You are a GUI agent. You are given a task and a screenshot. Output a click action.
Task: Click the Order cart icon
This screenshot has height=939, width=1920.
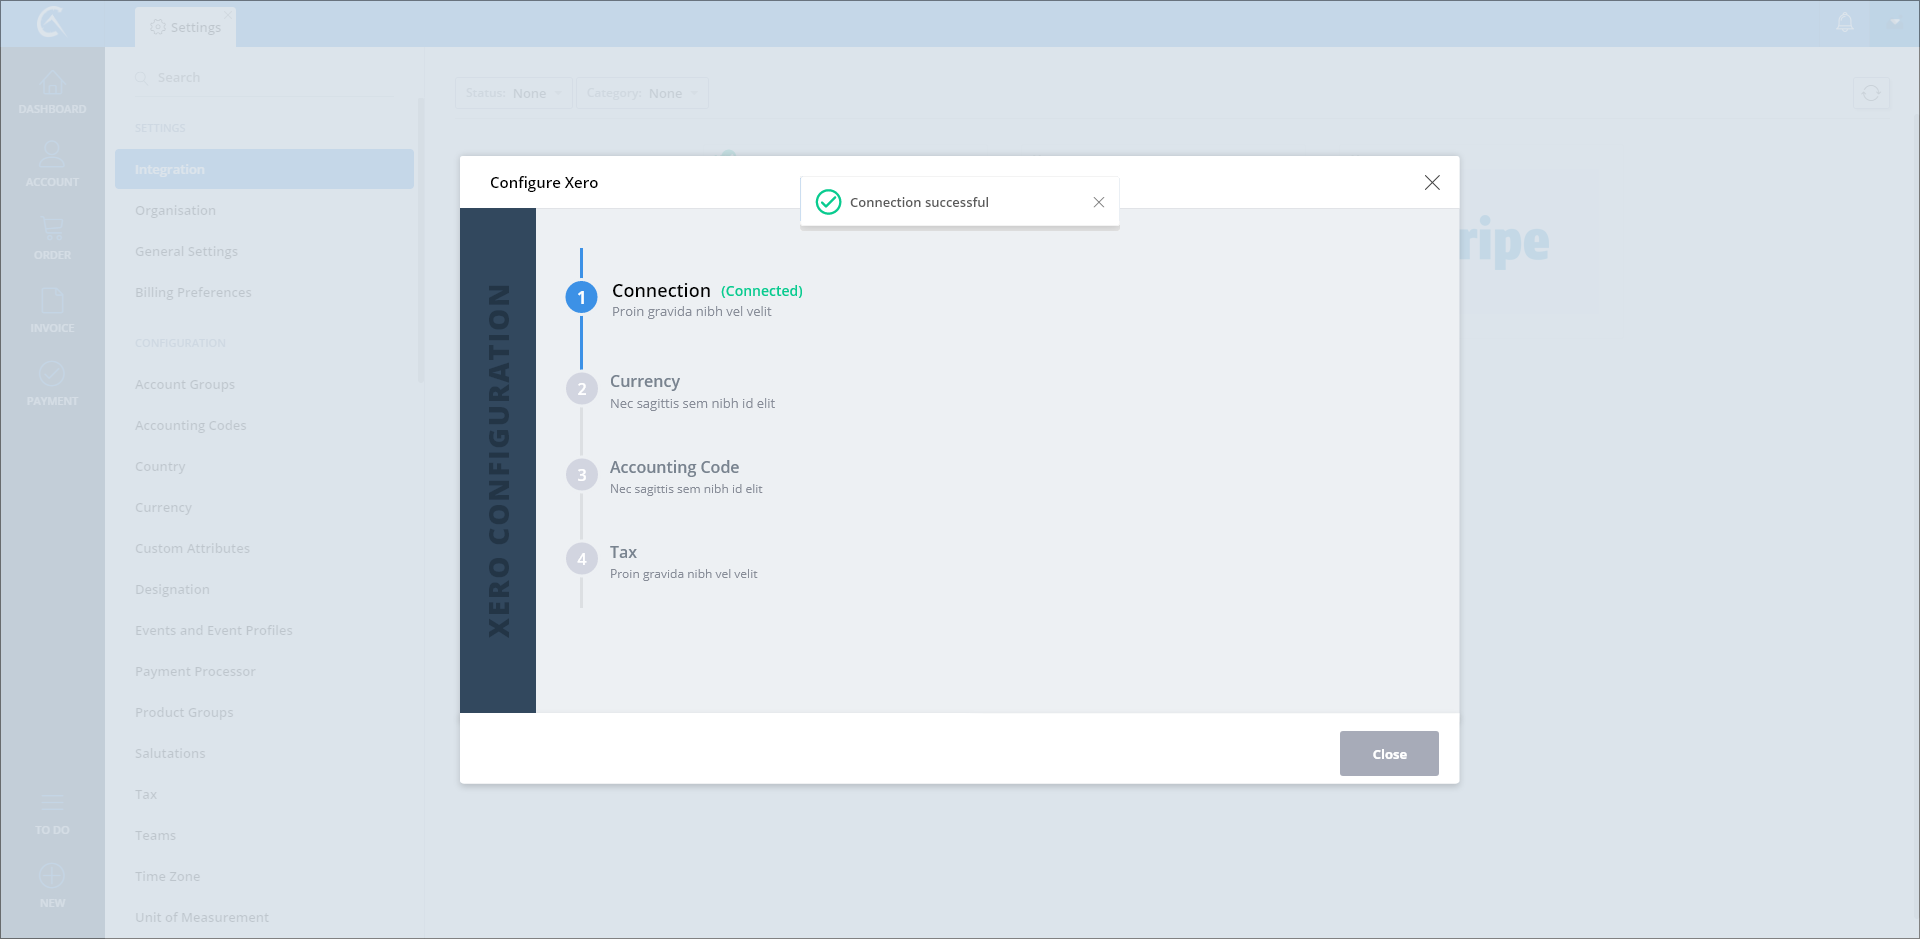52,229
